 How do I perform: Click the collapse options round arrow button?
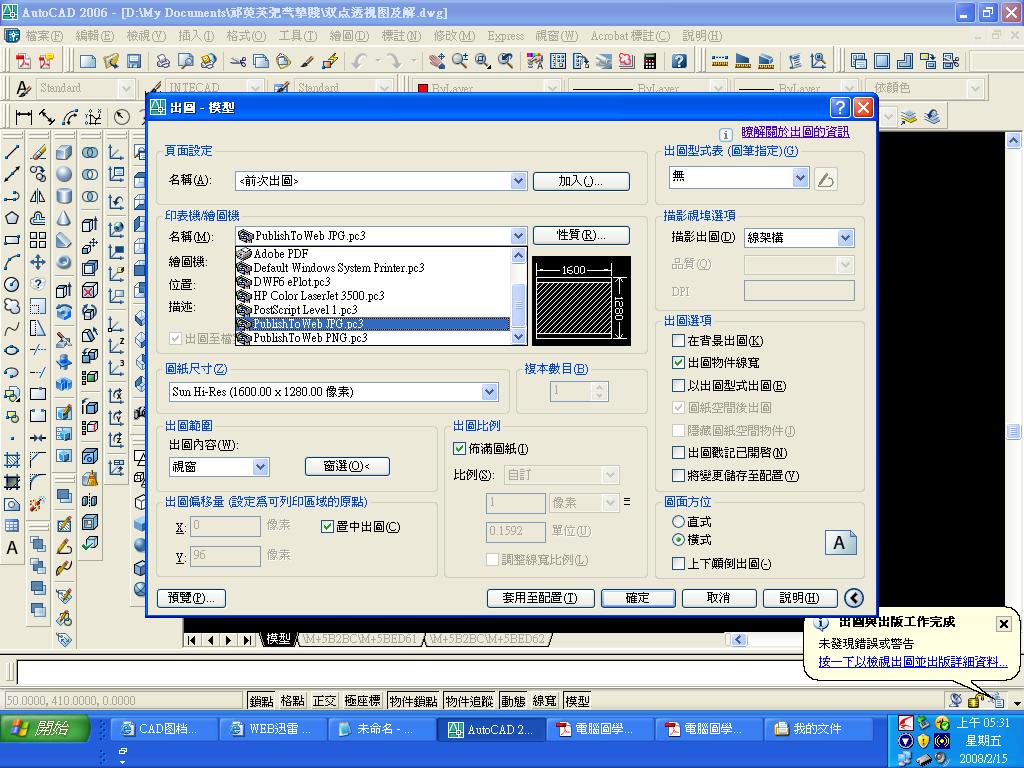click(854, 598)
